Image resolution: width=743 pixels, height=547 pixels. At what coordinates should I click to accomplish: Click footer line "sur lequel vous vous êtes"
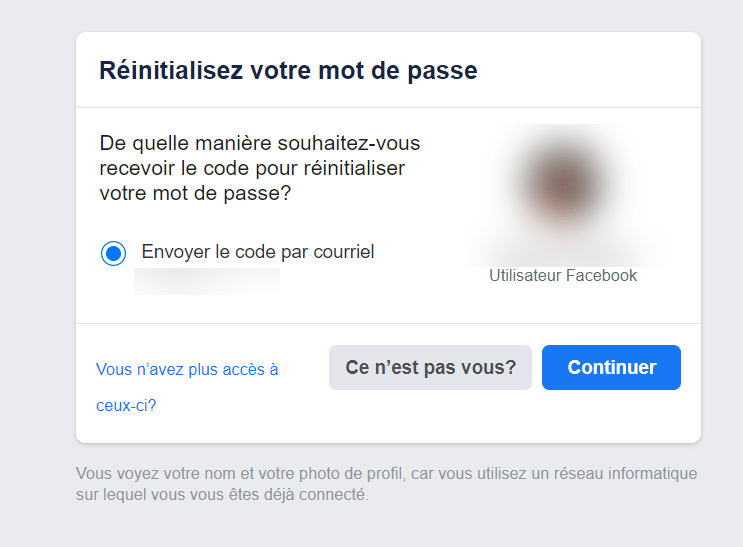222,494
